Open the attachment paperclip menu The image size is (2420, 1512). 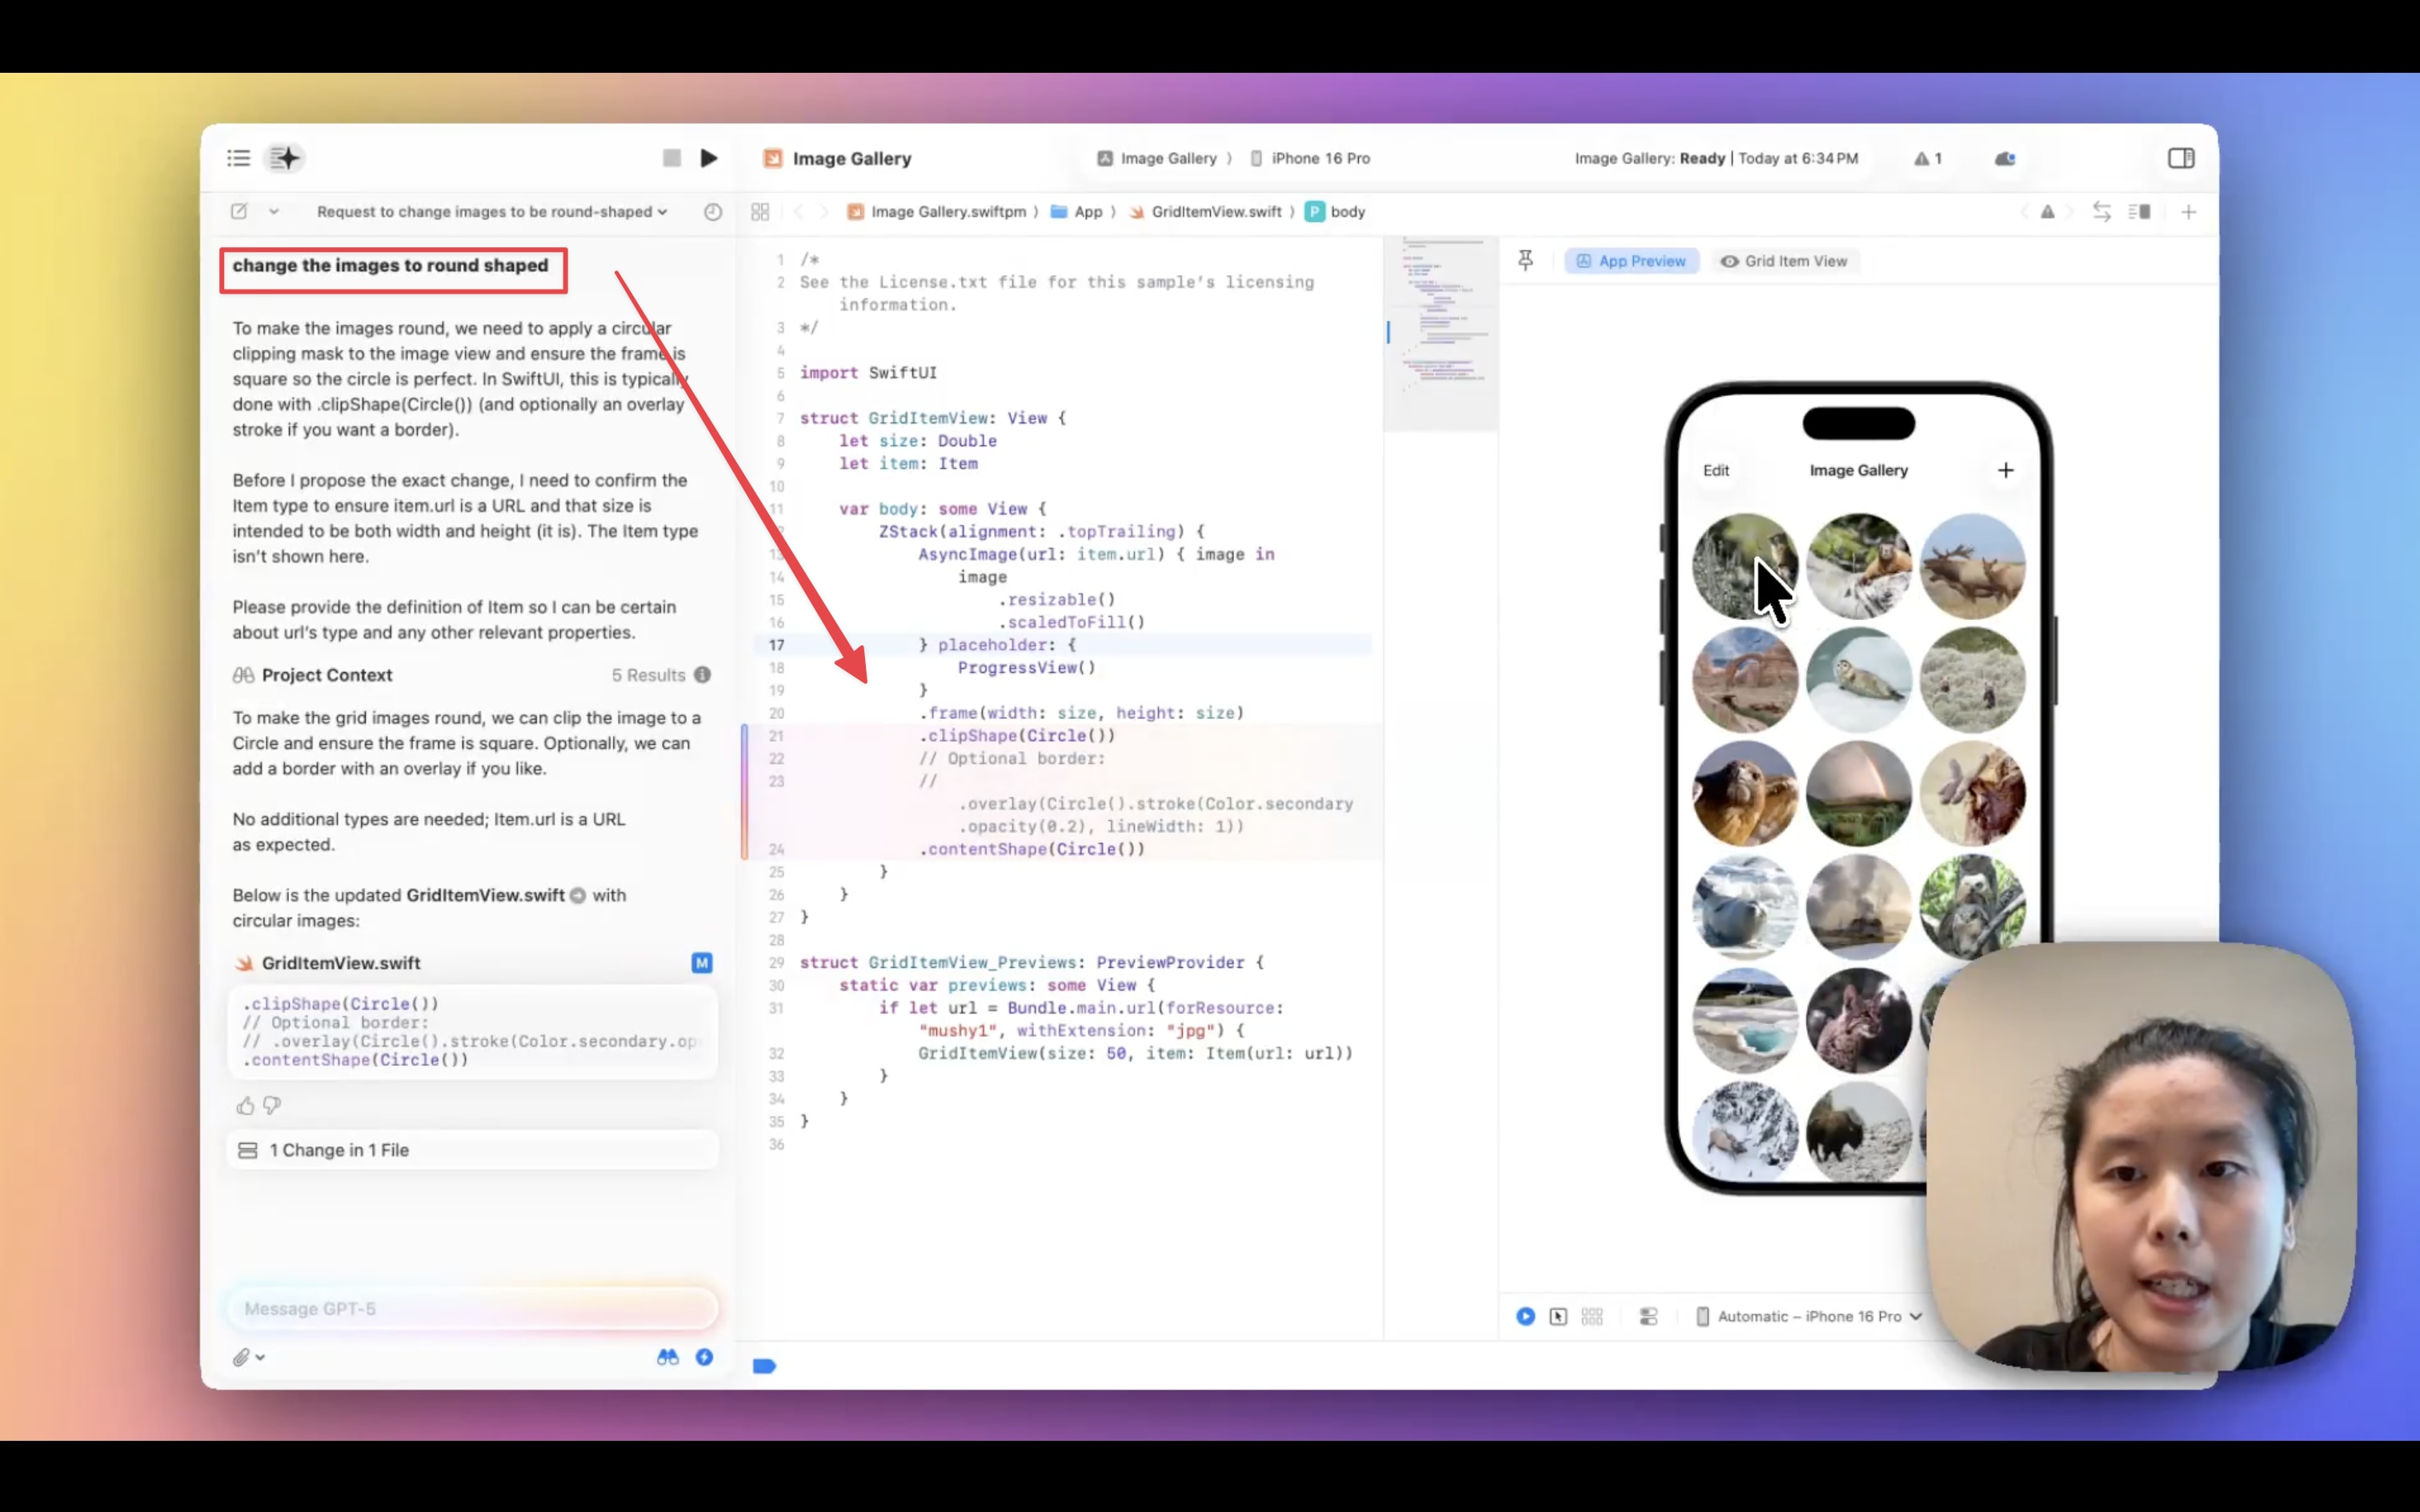(x=248, y=1358)
